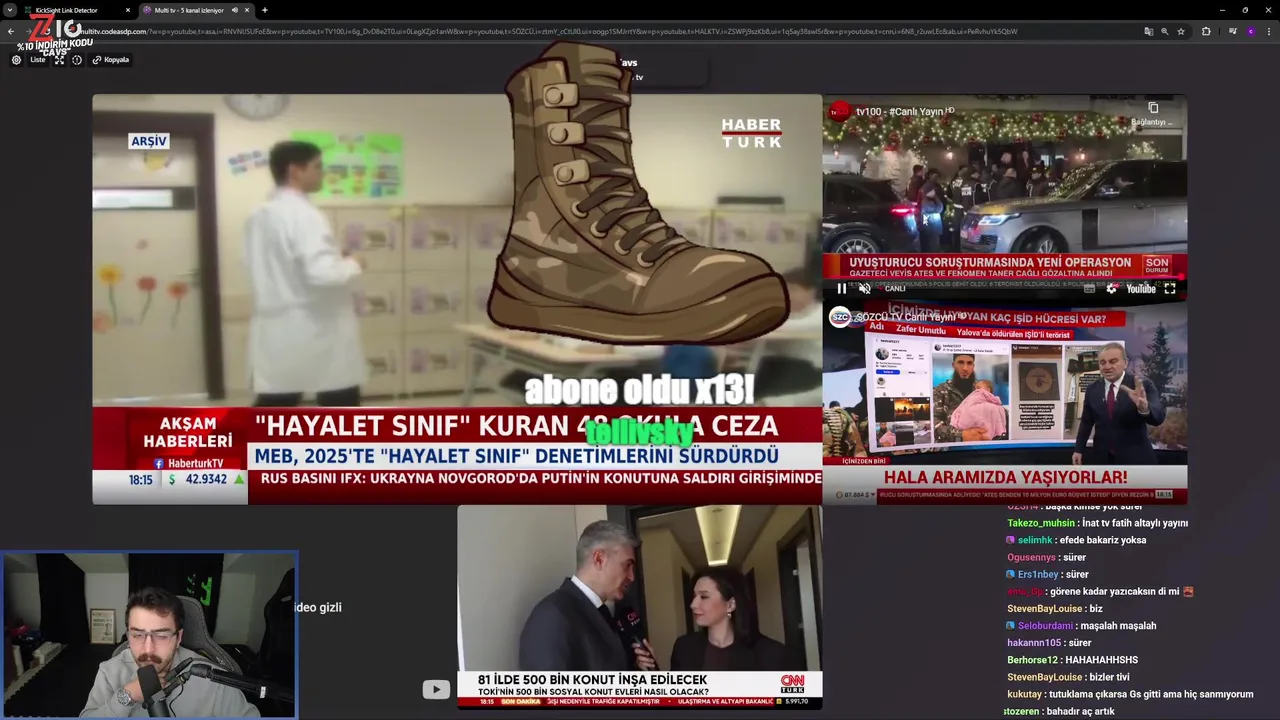The height and width of the screenshot is (720, 1280).
Task: Click the streamer webcam overlay
Action: point(149,635)
